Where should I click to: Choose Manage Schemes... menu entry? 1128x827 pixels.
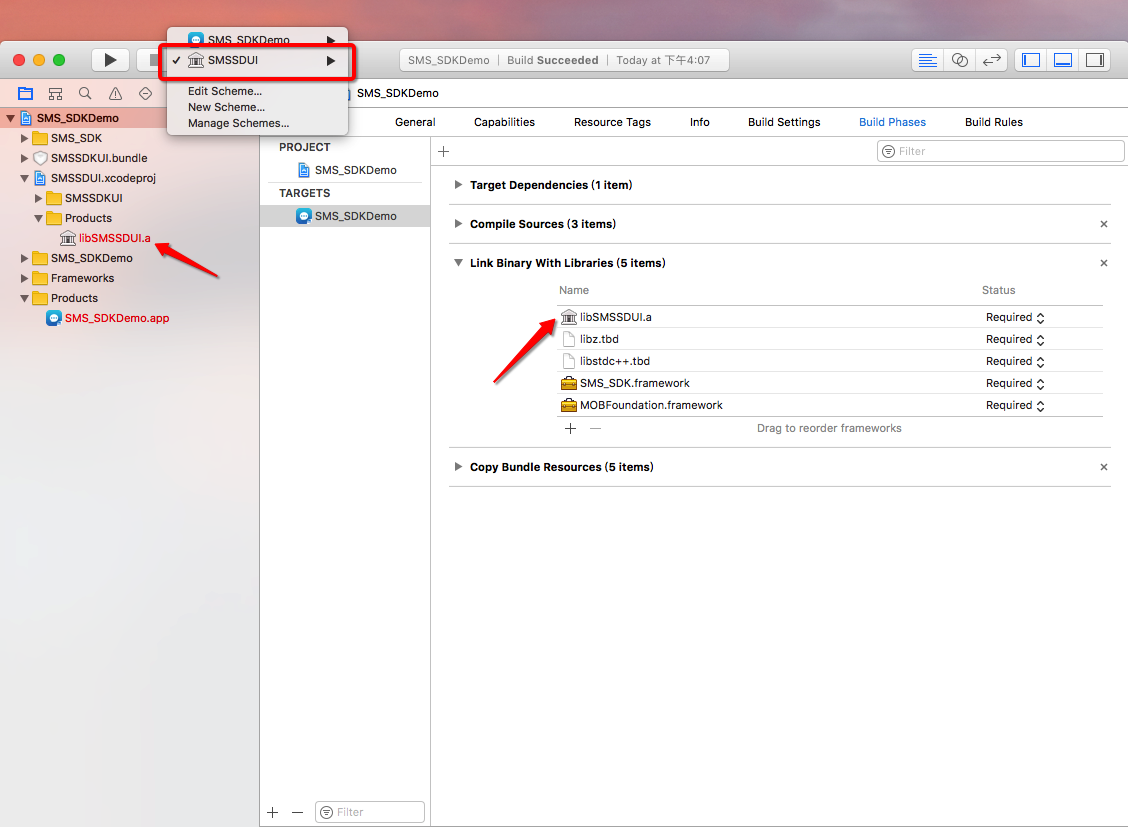point(238,123)
